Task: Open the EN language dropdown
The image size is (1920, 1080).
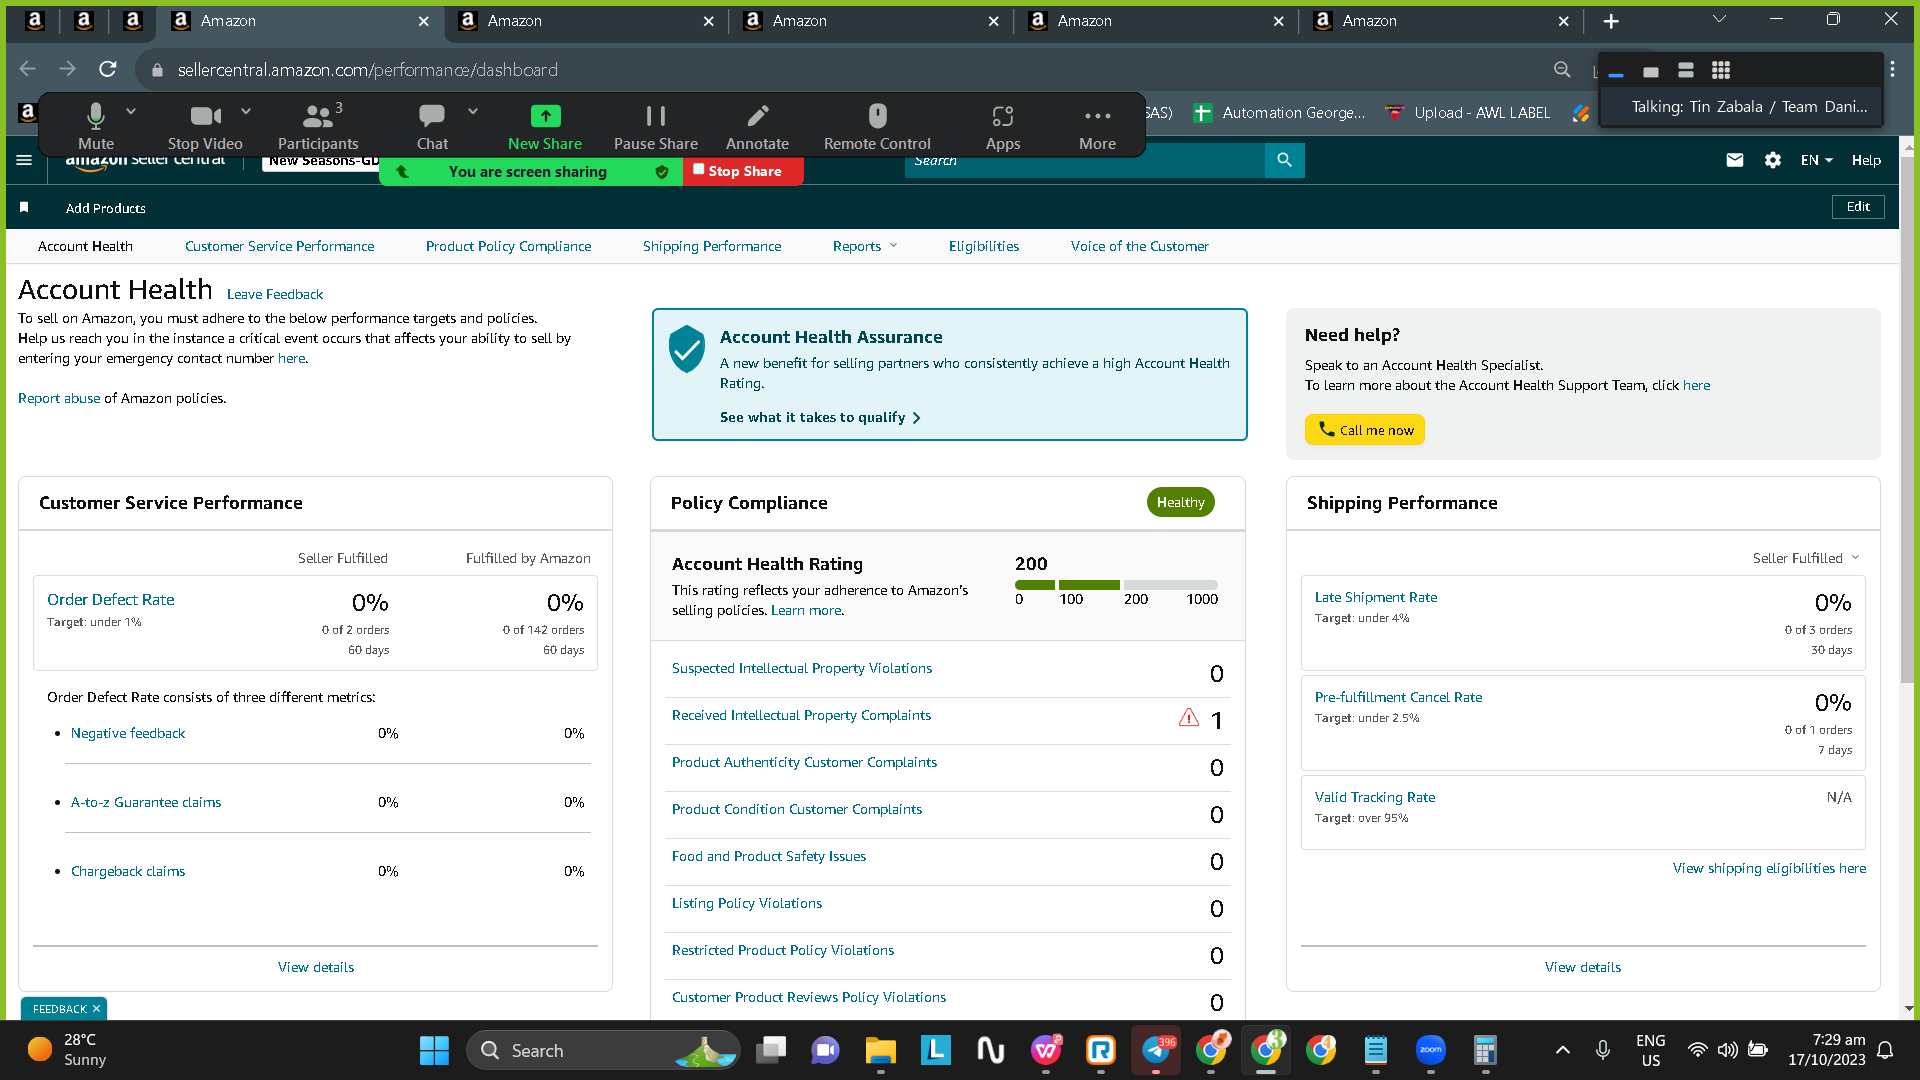Action: coord(1816,160)
